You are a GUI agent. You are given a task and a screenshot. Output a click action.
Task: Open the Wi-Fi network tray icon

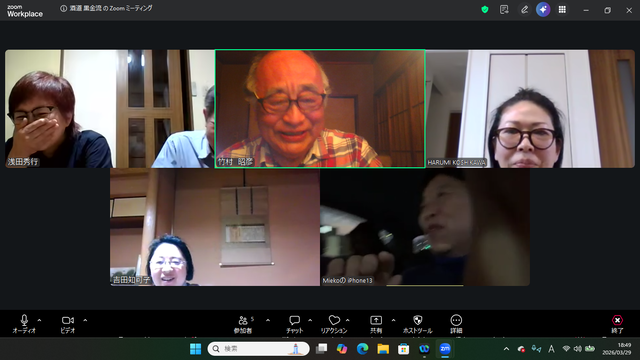click(566, 349)
